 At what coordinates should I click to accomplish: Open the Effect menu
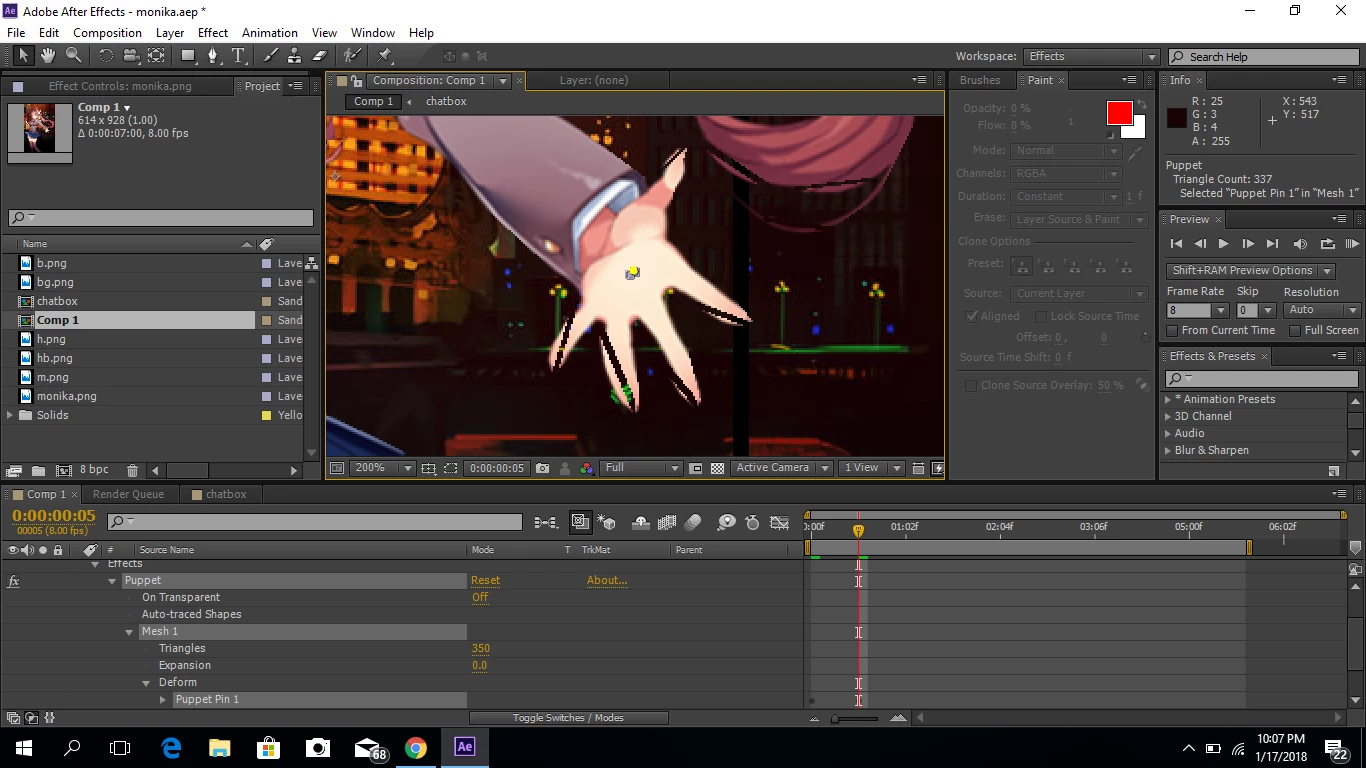click(x=213, y=33)
